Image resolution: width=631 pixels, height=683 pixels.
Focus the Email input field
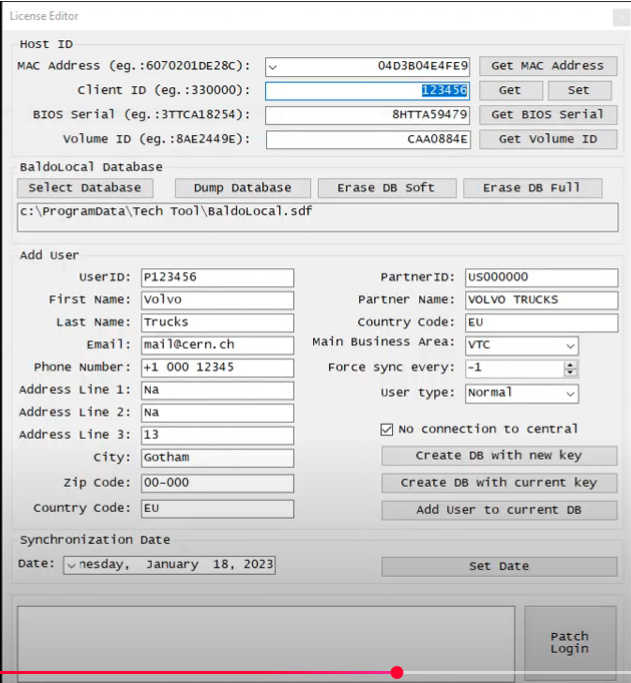(217, 345)
